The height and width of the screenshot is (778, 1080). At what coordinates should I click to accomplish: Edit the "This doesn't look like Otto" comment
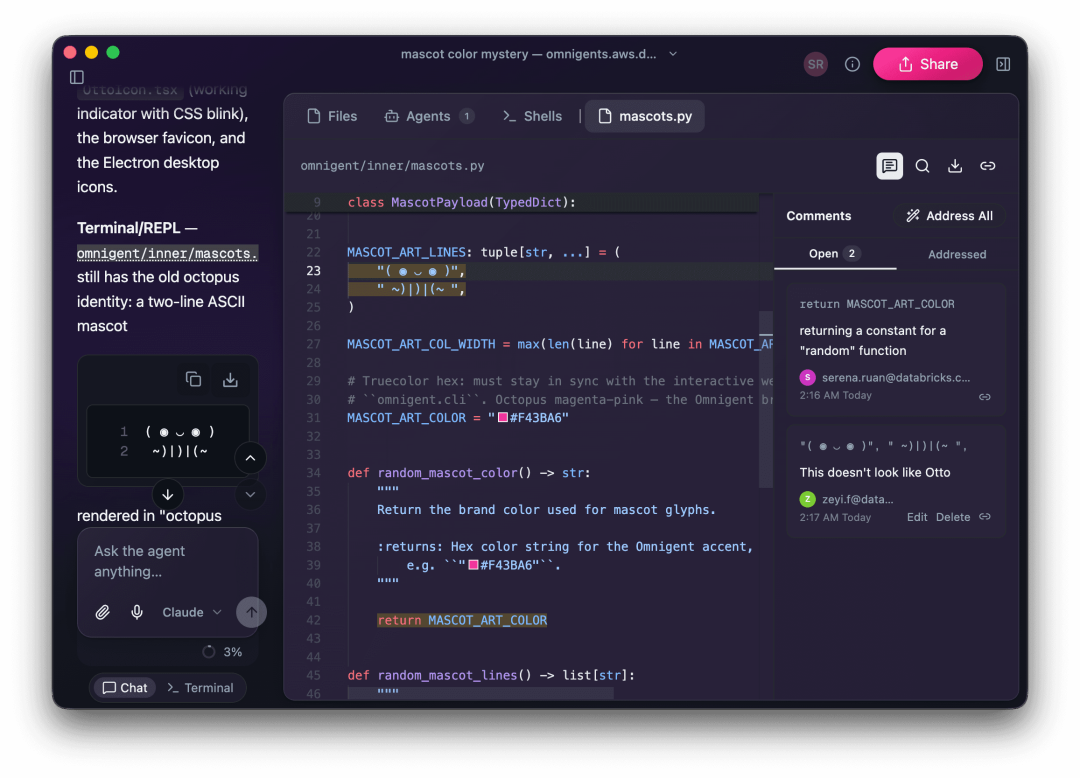click(917, 517)
